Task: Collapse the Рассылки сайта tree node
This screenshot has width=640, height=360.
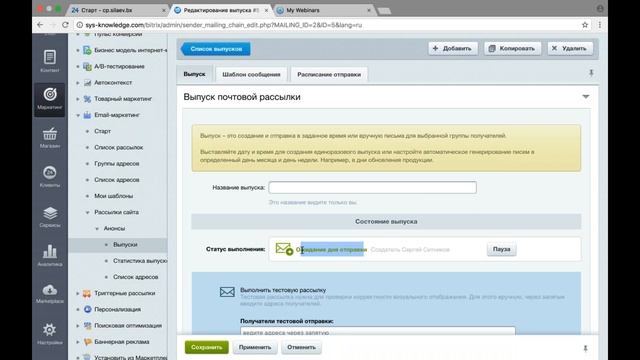Action: tap(87, 213)
